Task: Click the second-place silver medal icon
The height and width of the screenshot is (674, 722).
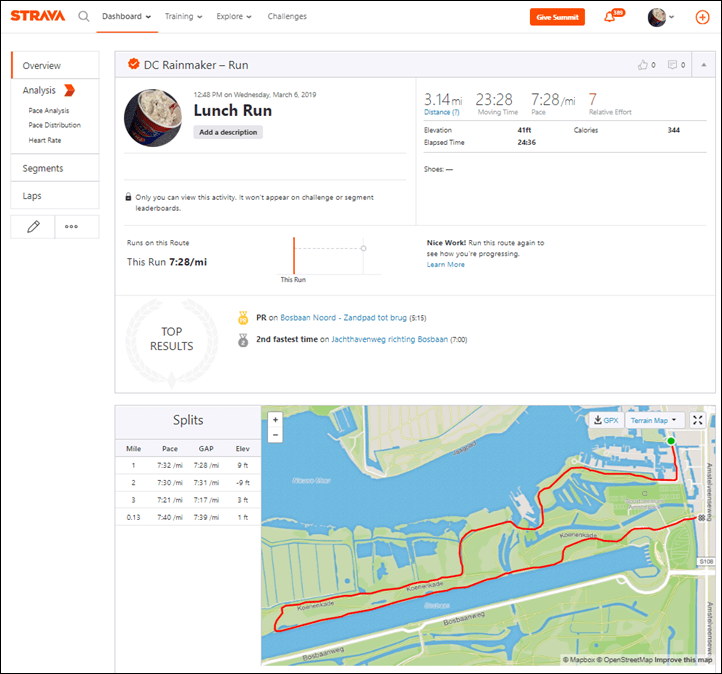Action: tap(243, 340)
